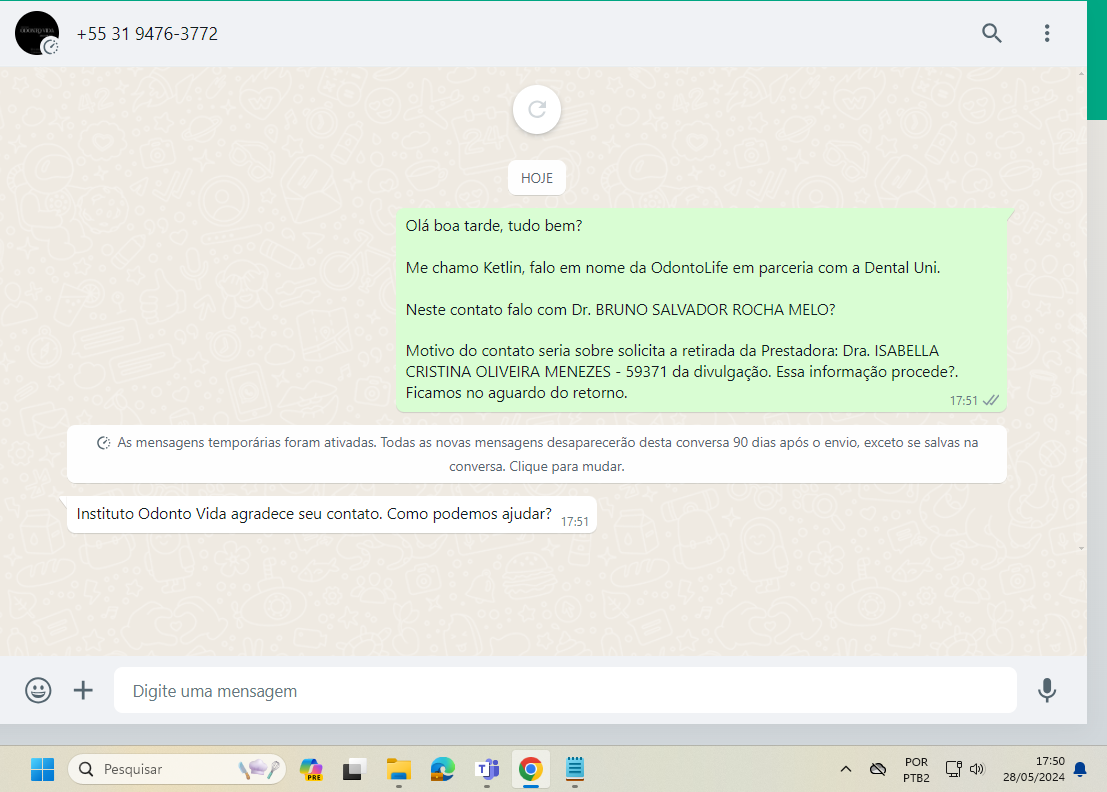
Task: Select the Instituto Odonto Vida reply message
Action: [x=331, y=515]
